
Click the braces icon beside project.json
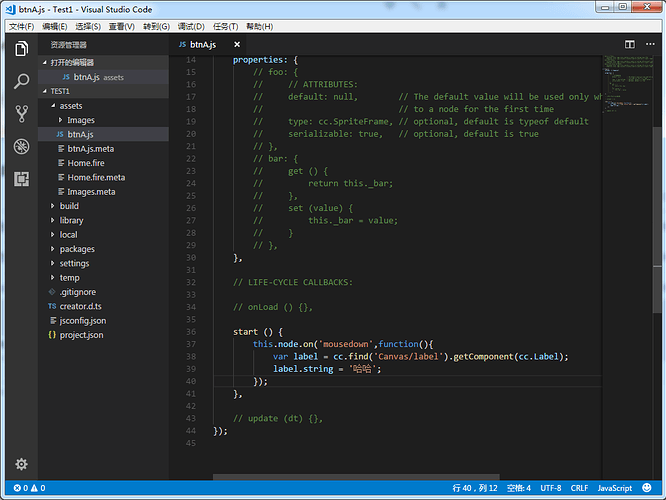(x=52, y=335)
